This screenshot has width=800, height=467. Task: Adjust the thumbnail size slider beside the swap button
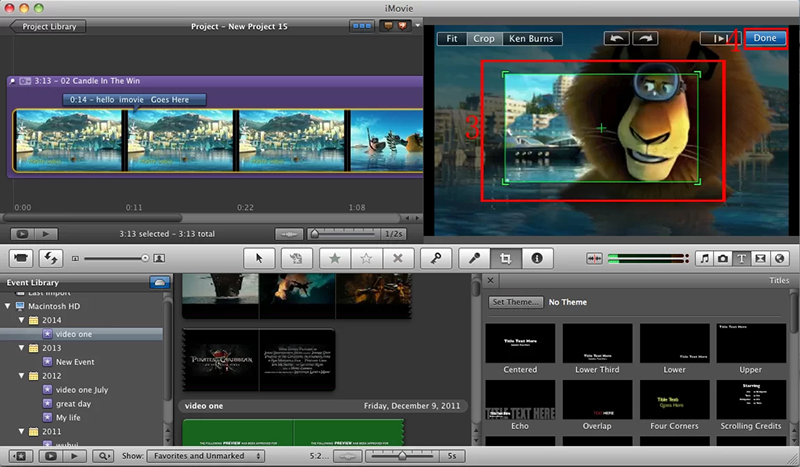pyautogui.click(x=116, y=259)
